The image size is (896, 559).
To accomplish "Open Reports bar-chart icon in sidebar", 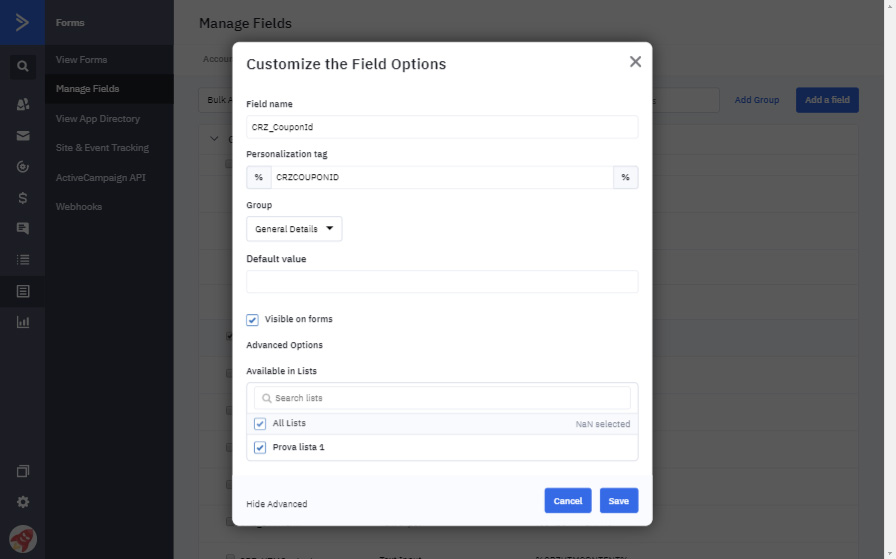I will 22,322.
